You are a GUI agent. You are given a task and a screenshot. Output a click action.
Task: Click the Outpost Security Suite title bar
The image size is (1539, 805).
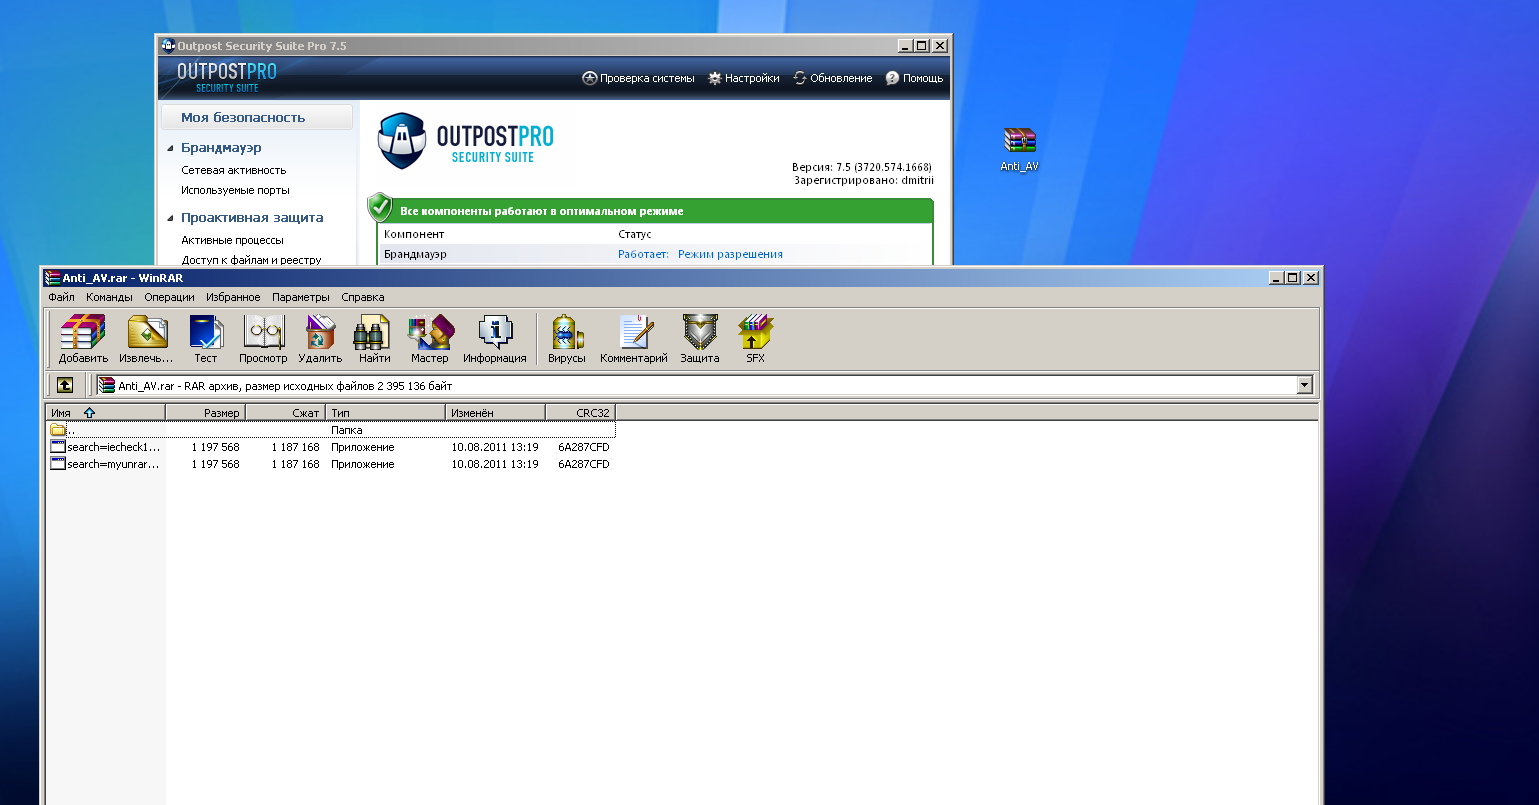[x=553, y=46]
